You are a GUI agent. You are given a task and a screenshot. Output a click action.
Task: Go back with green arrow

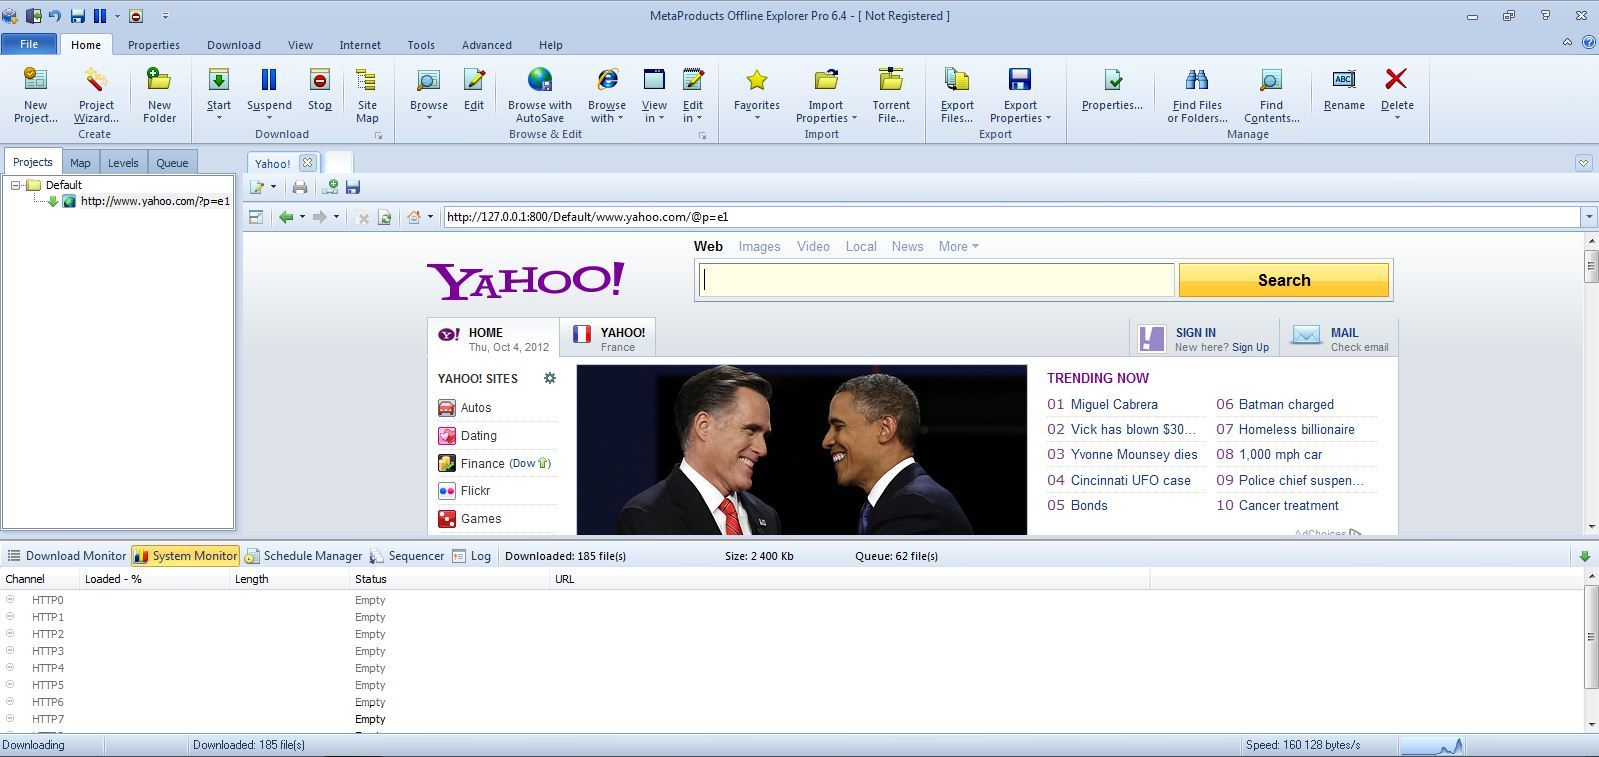pos(286,217)
